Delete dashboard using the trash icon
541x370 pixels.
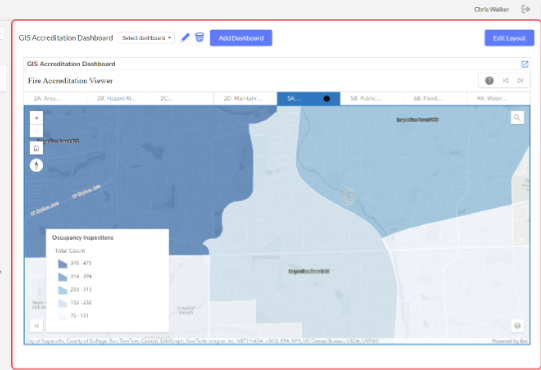(199, 37)
